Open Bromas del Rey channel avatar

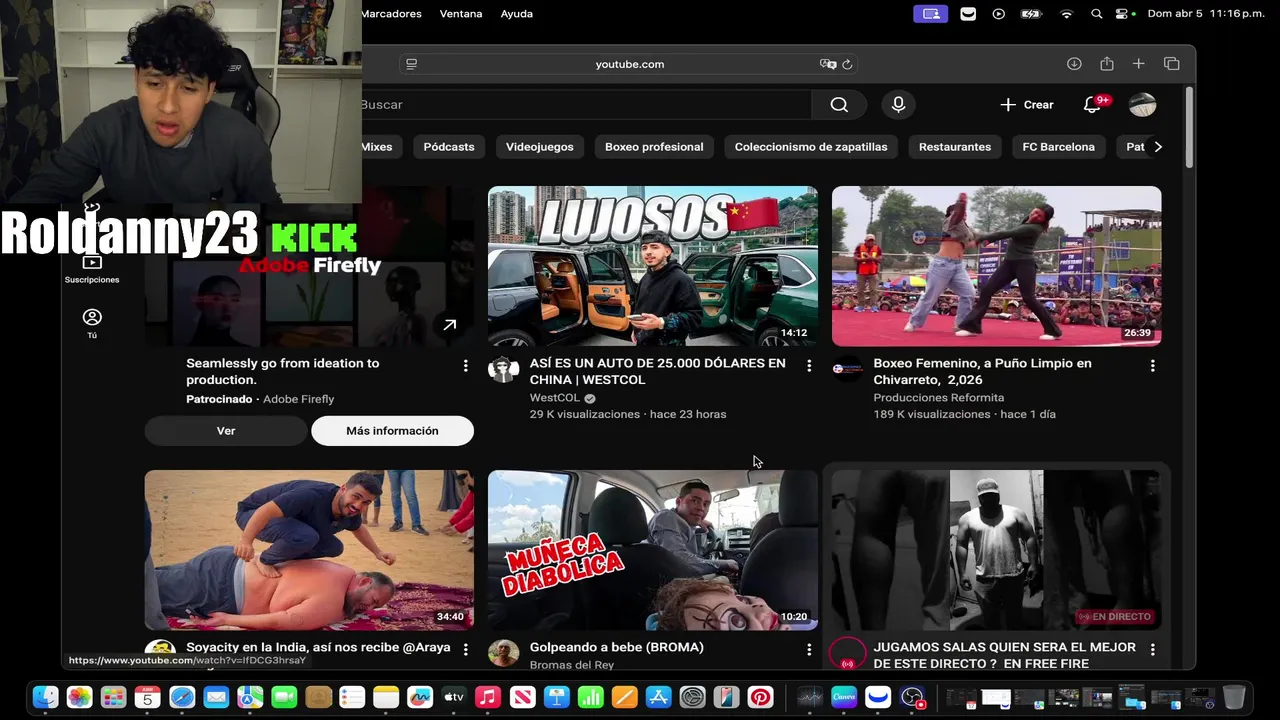coord(503,653)
